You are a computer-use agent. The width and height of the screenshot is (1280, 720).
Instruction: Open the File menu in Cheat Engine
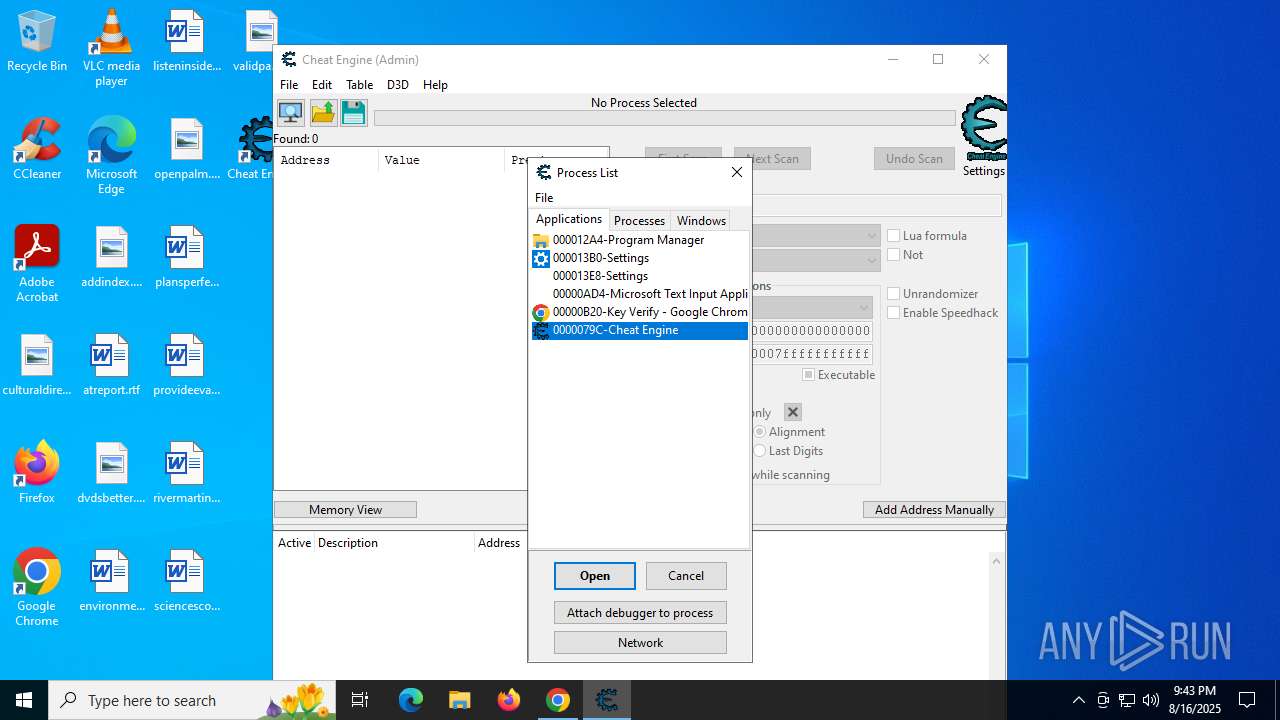[x=289, y=85]
